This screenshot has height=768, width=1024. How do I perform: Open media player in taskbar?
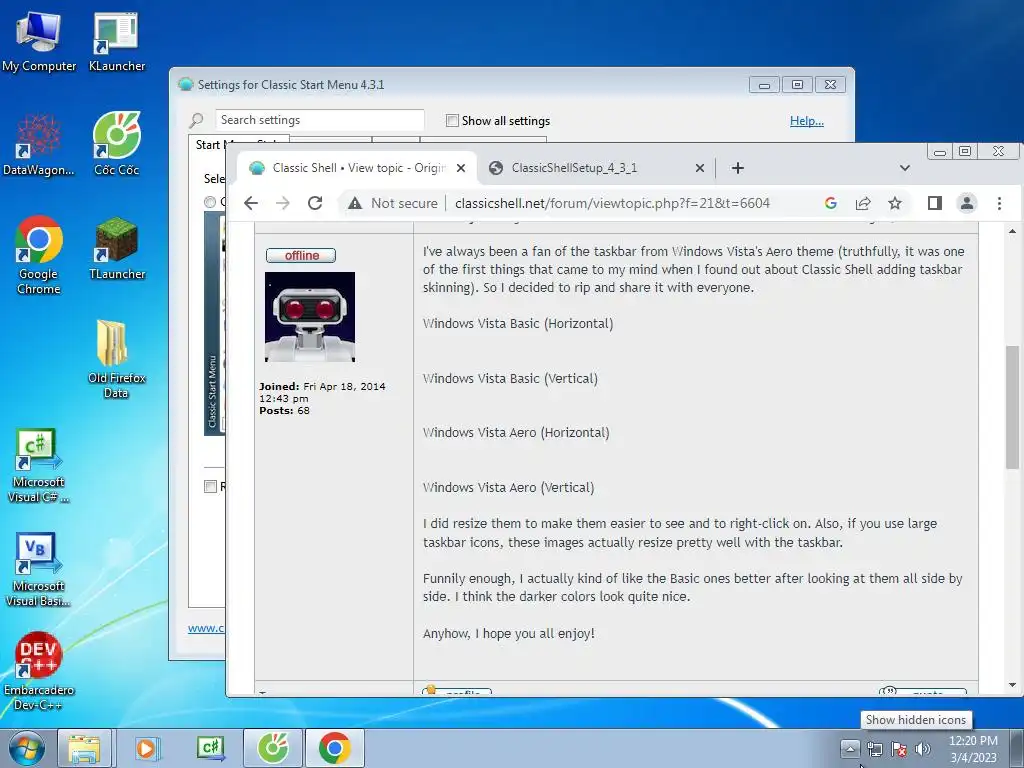[146, 748]
